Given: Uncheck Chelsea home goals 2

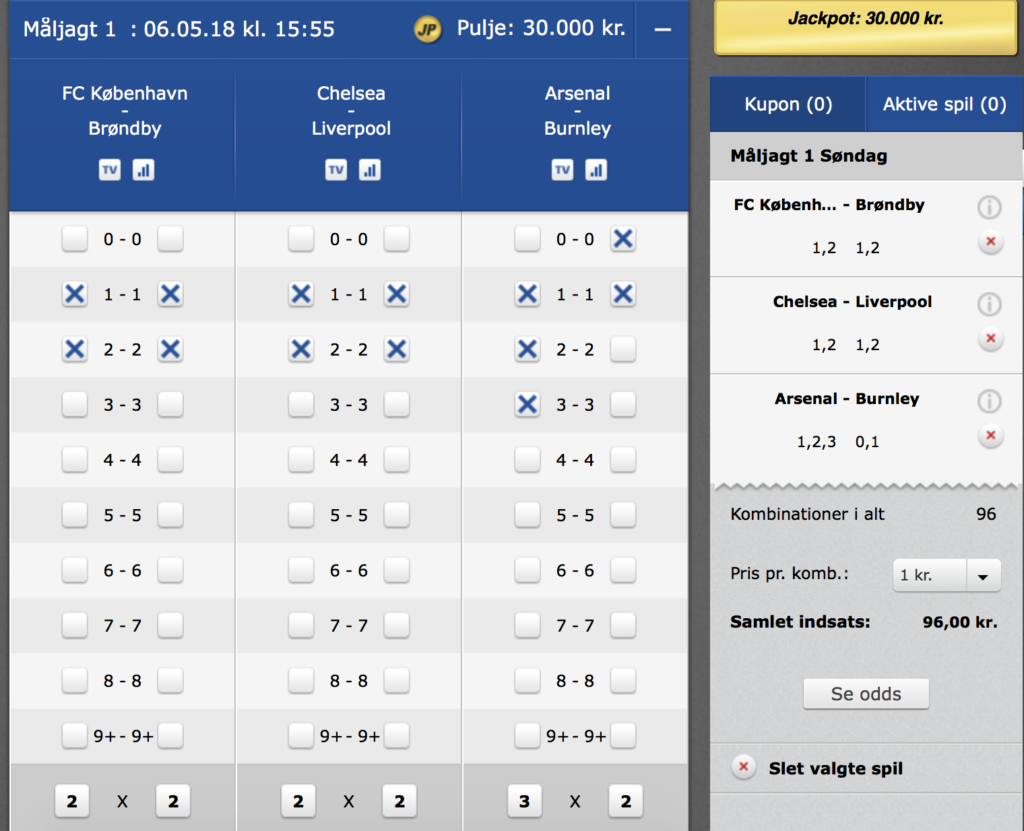Looking at the screenshot, I should tap(301, 350).
